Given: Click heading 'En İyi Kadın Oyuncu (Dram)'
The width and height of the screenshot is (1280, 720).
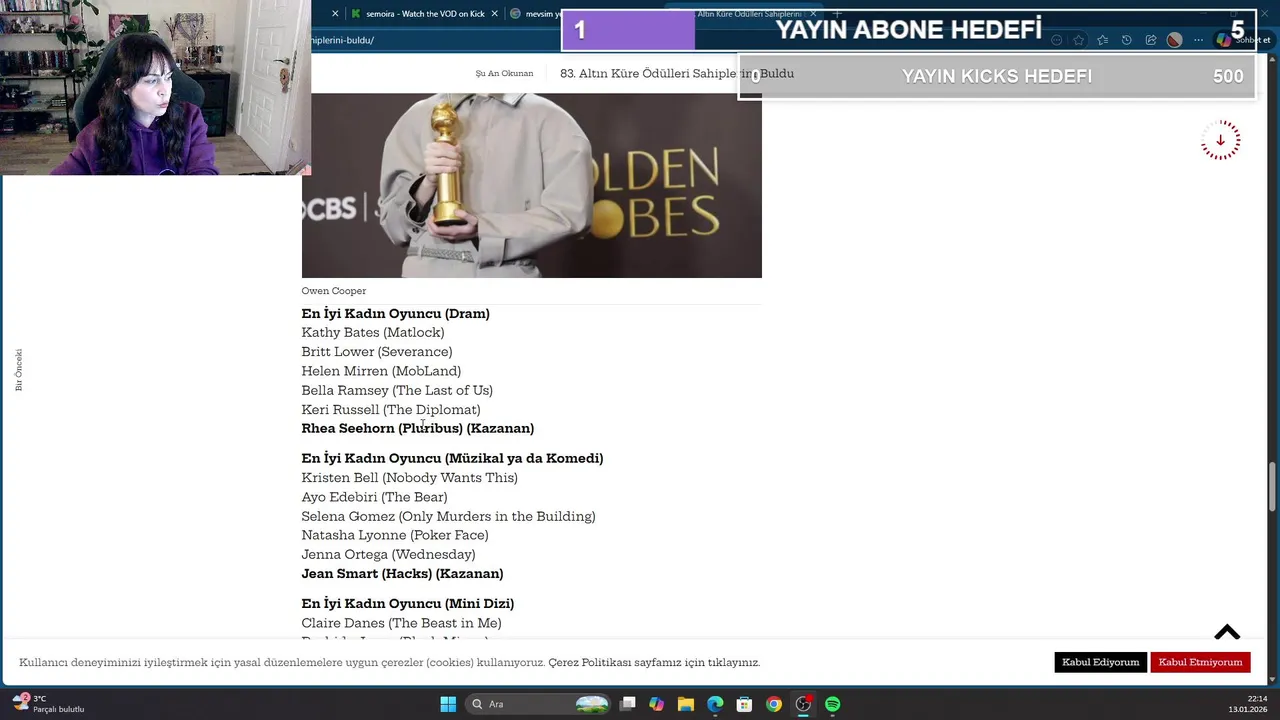Looking at the screenshot, I should (x=396, y=314).
